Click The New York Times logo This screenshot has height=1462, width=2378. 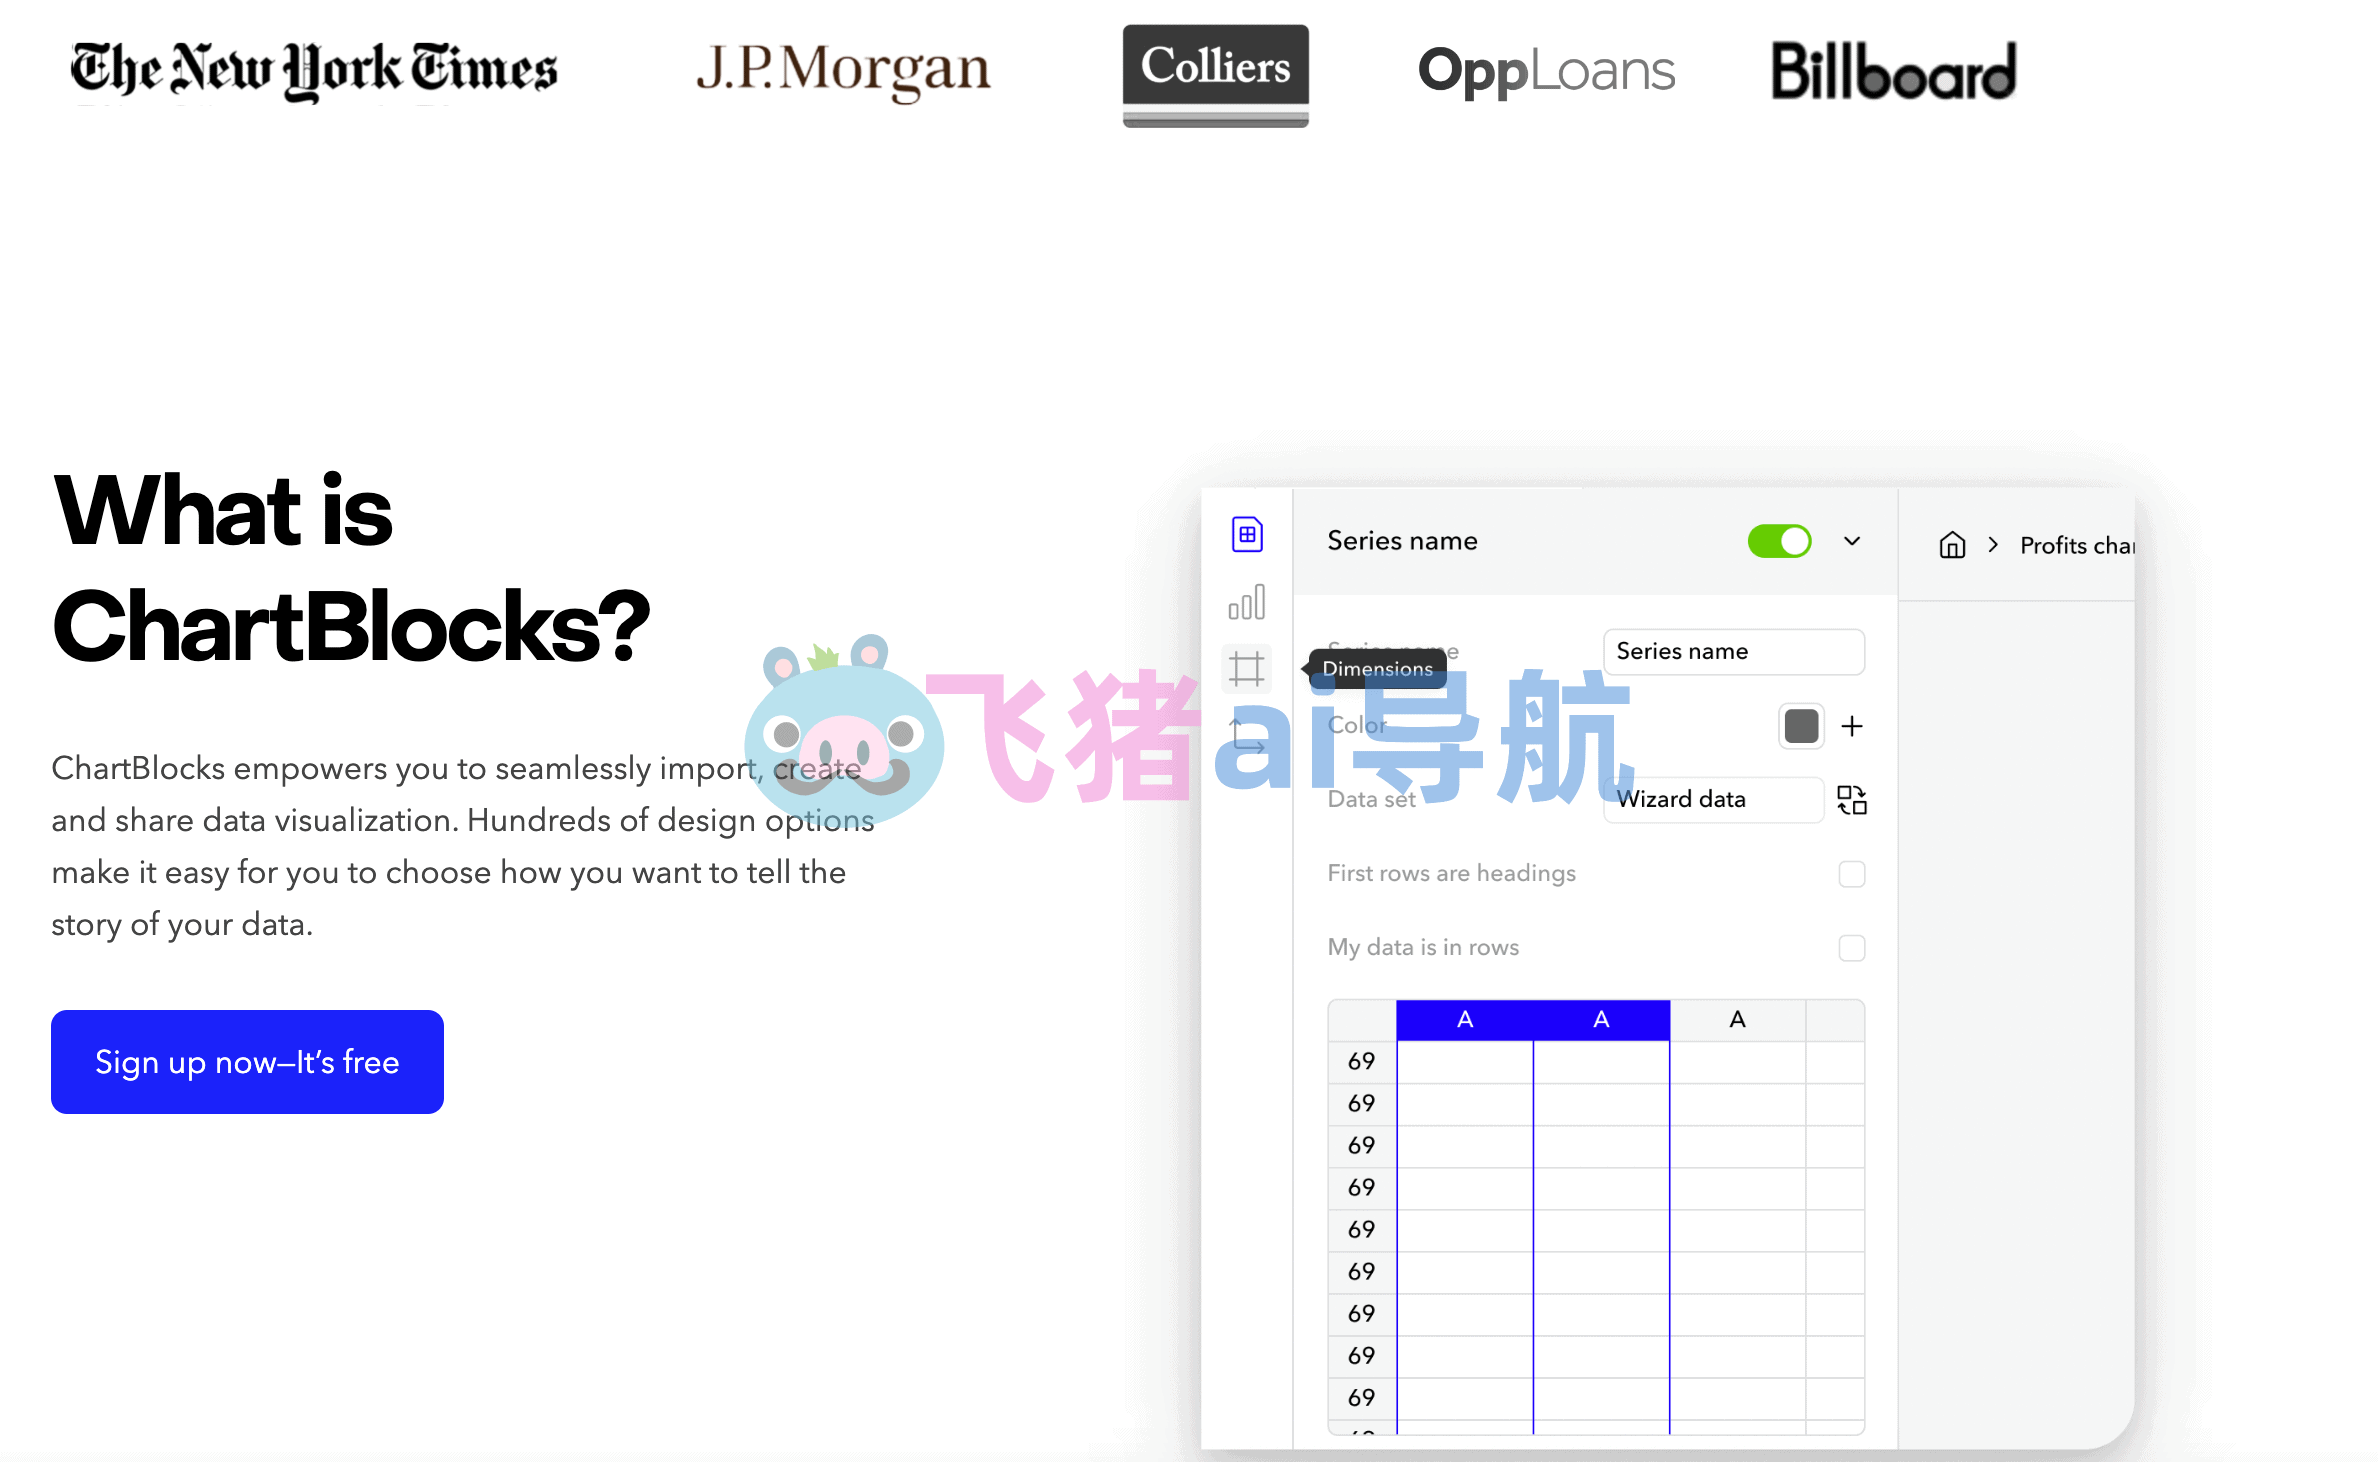314,70
